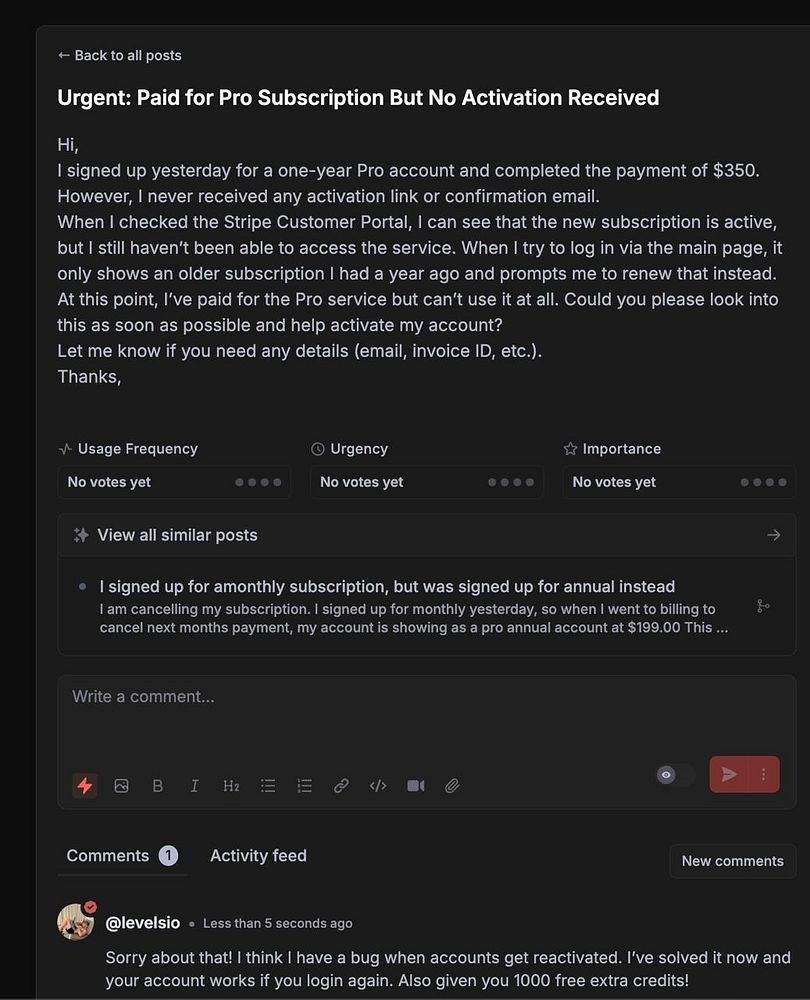
Task: Insert an image into the comment
Action: [121, 786]
